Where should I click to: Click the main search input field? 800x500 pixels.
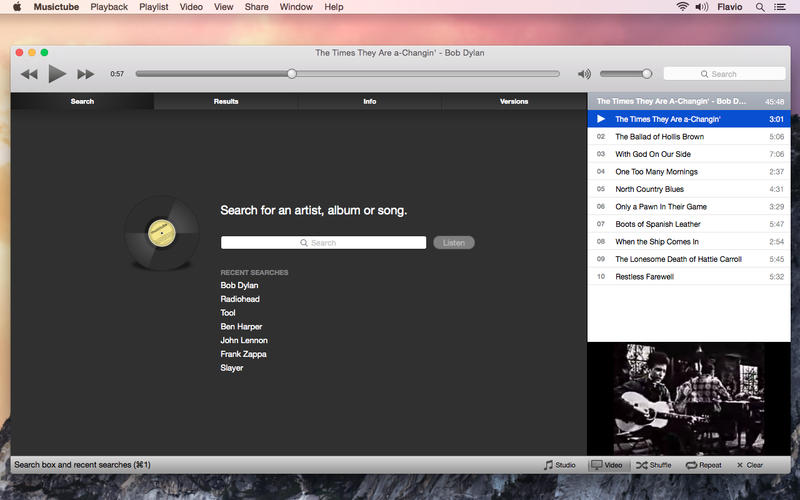coord(323,243)
